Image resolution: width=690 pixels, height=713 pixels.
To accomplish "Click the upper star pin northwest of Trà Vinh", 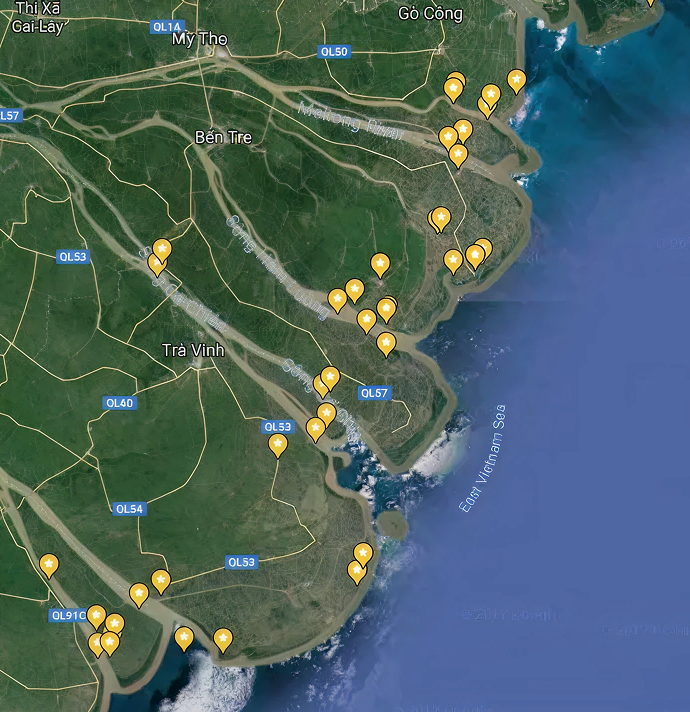I will (162, 248).
